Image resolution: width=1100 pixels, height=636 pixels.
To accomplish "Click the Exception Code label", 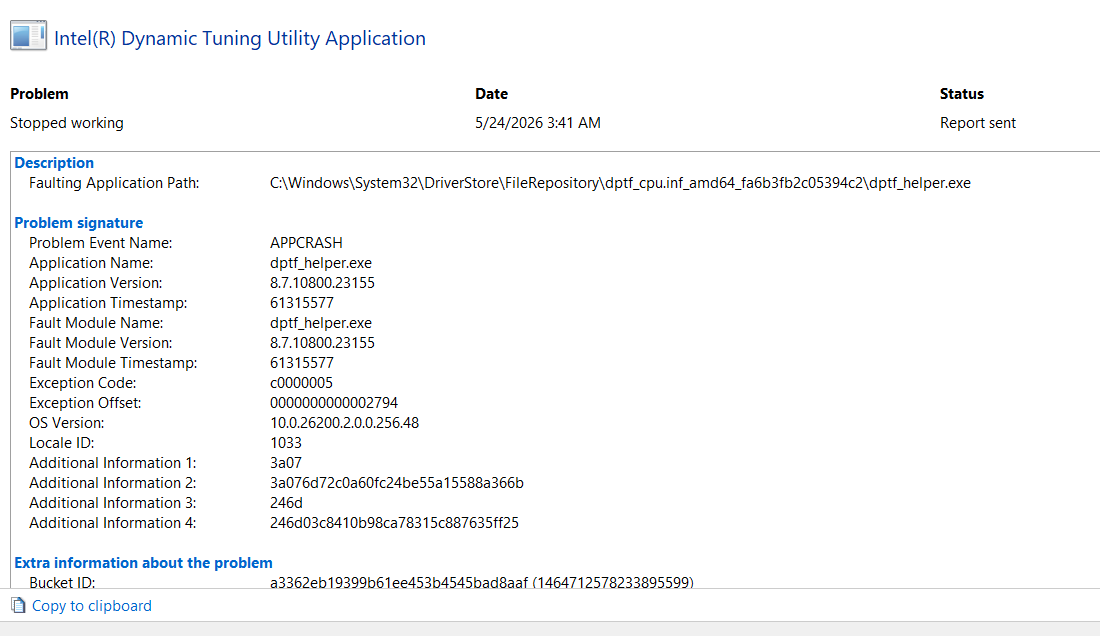I will tap(83, 383).
